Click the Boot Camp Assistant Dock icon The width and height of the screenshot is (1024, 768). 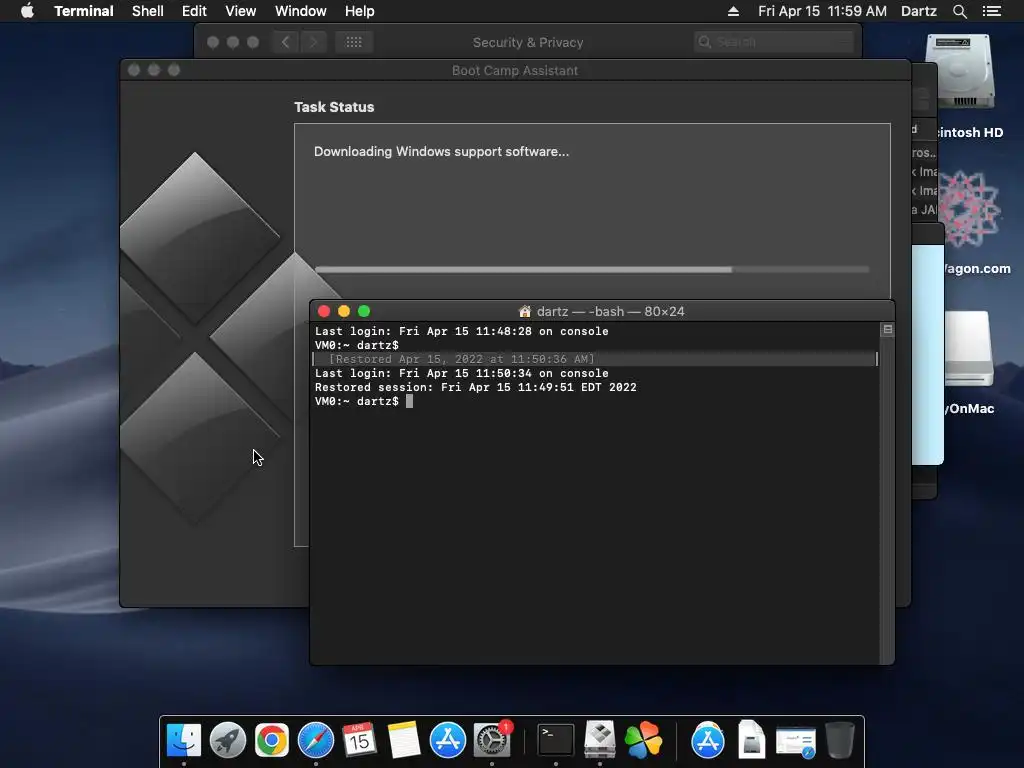[x=600, y=740]
